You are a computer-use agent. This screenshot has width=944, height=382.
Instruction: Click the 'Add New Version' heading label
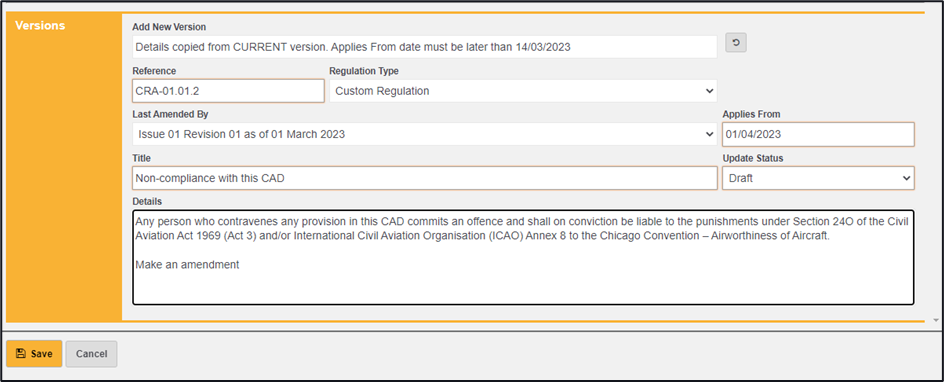[169, 27]
